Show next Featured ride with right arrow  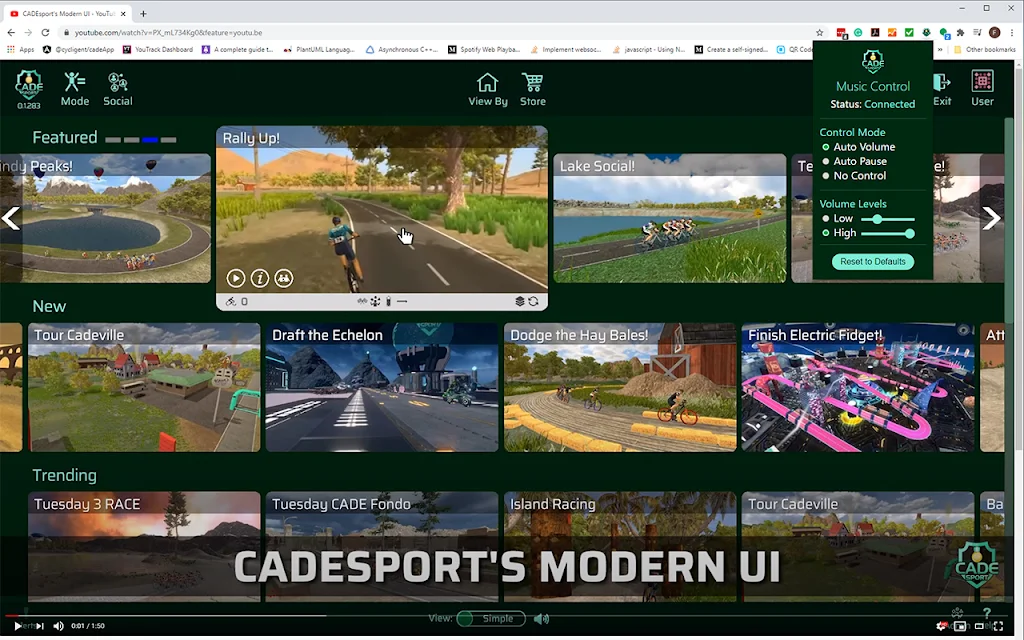991,218
